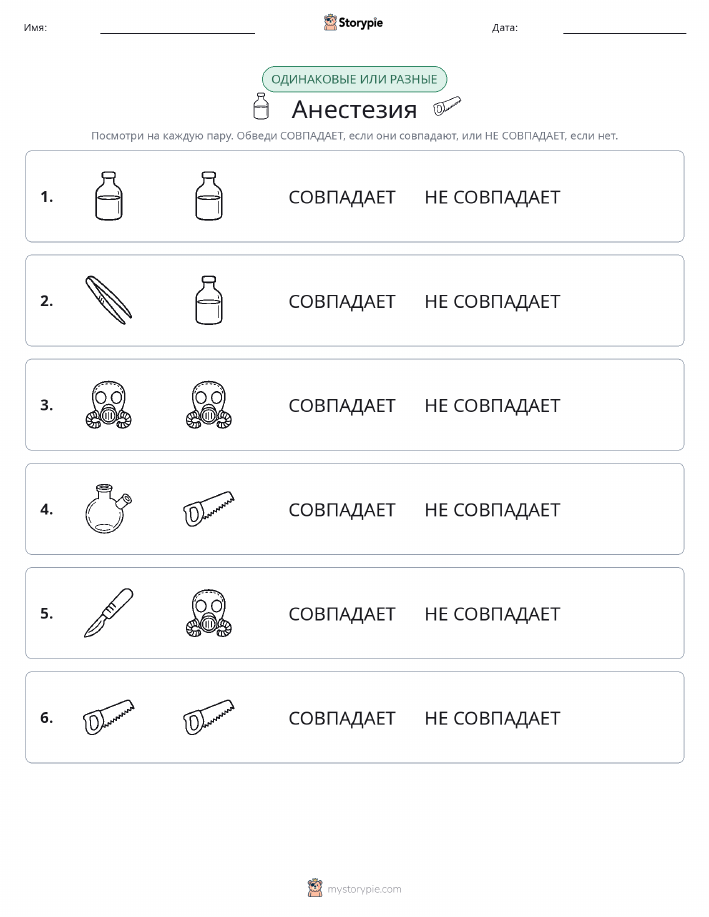Click the bottle icon in row 2
Screen dimensions: 709x917
click(209, 300)
